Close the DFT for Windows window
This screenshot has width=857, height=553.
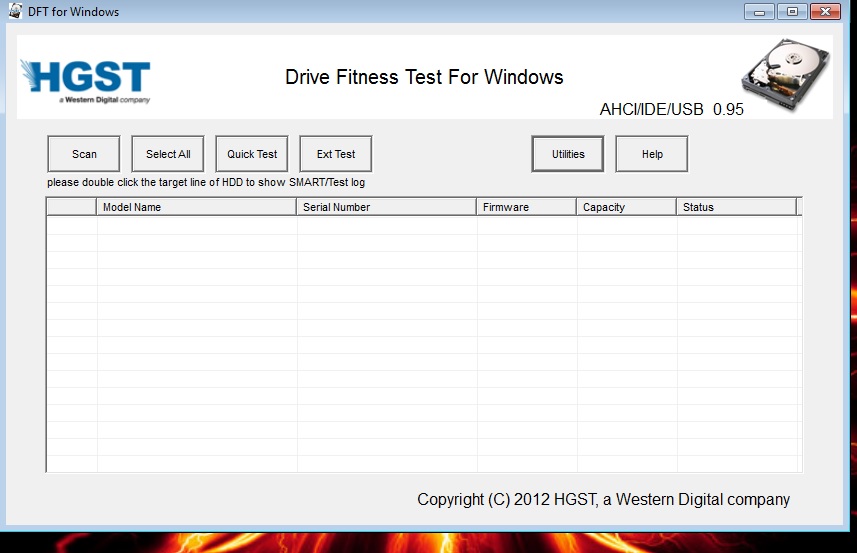(x=825, y=11)
